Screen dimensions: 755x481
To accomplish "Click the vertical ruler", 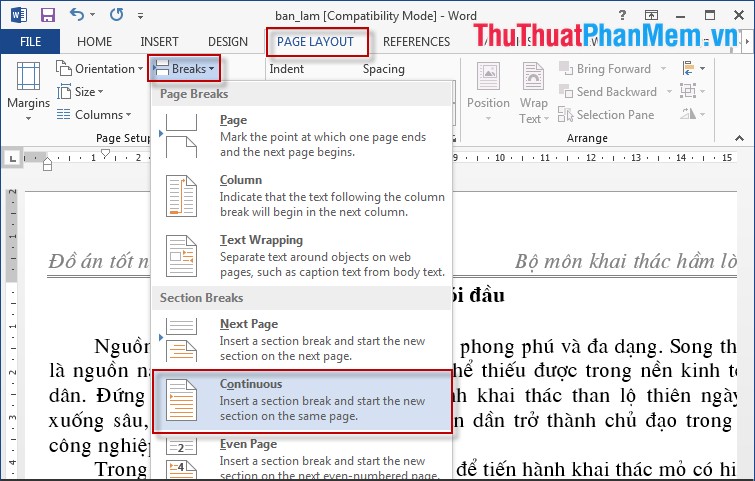I will tap(13, 332).
